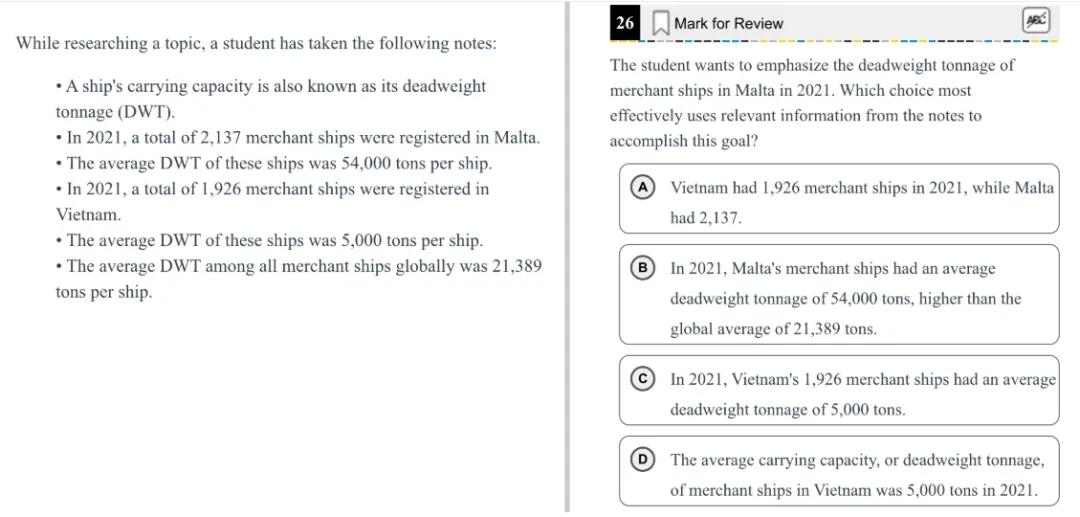The height and width of the screenshot is (517, 1080).
Task: Select the circled letter D option marker
Action: pyautogui.click(x=643, y=460)
